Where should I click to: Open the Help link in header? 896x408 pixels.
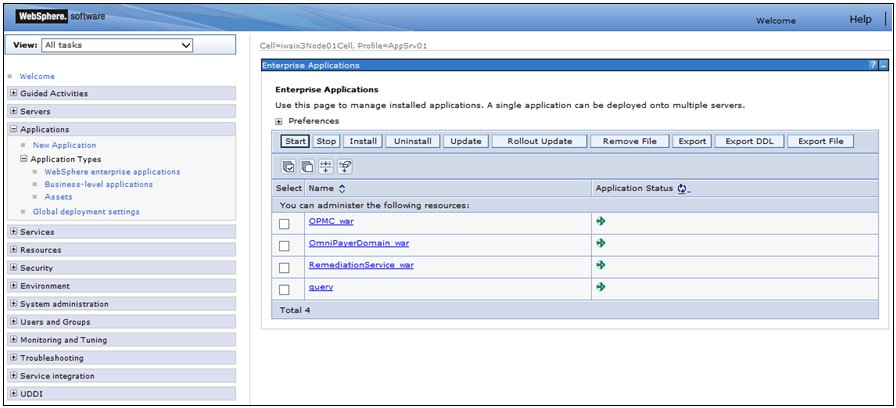[861, 19]
